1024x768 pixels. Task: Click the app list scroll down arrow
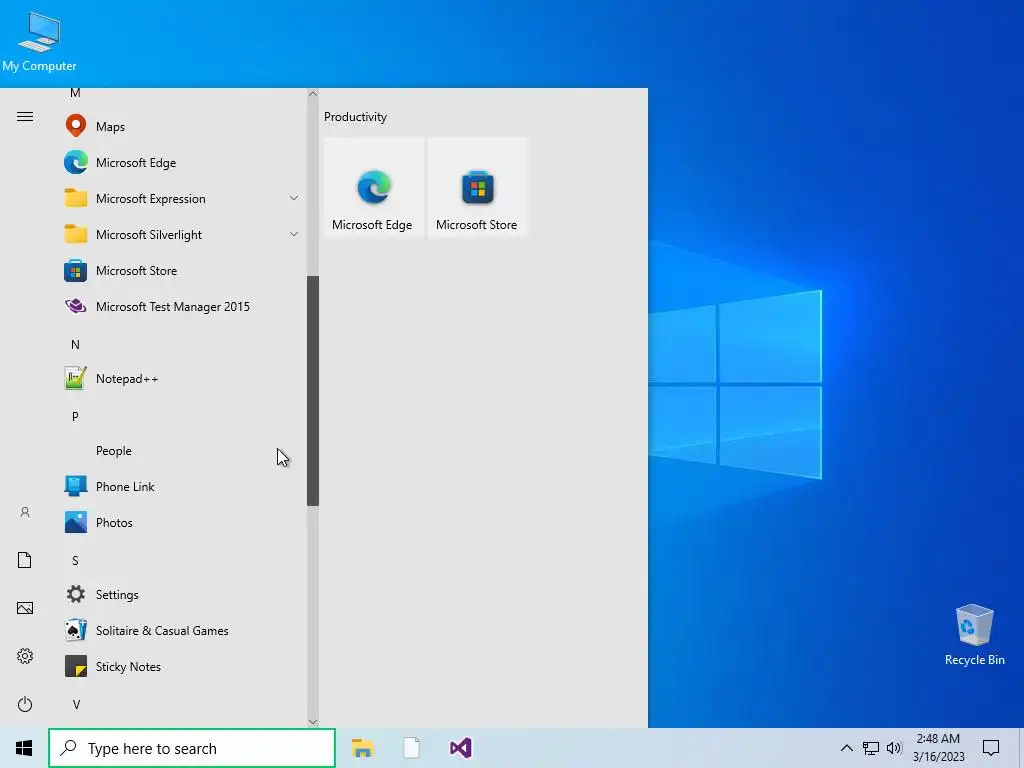pos(313,722)
